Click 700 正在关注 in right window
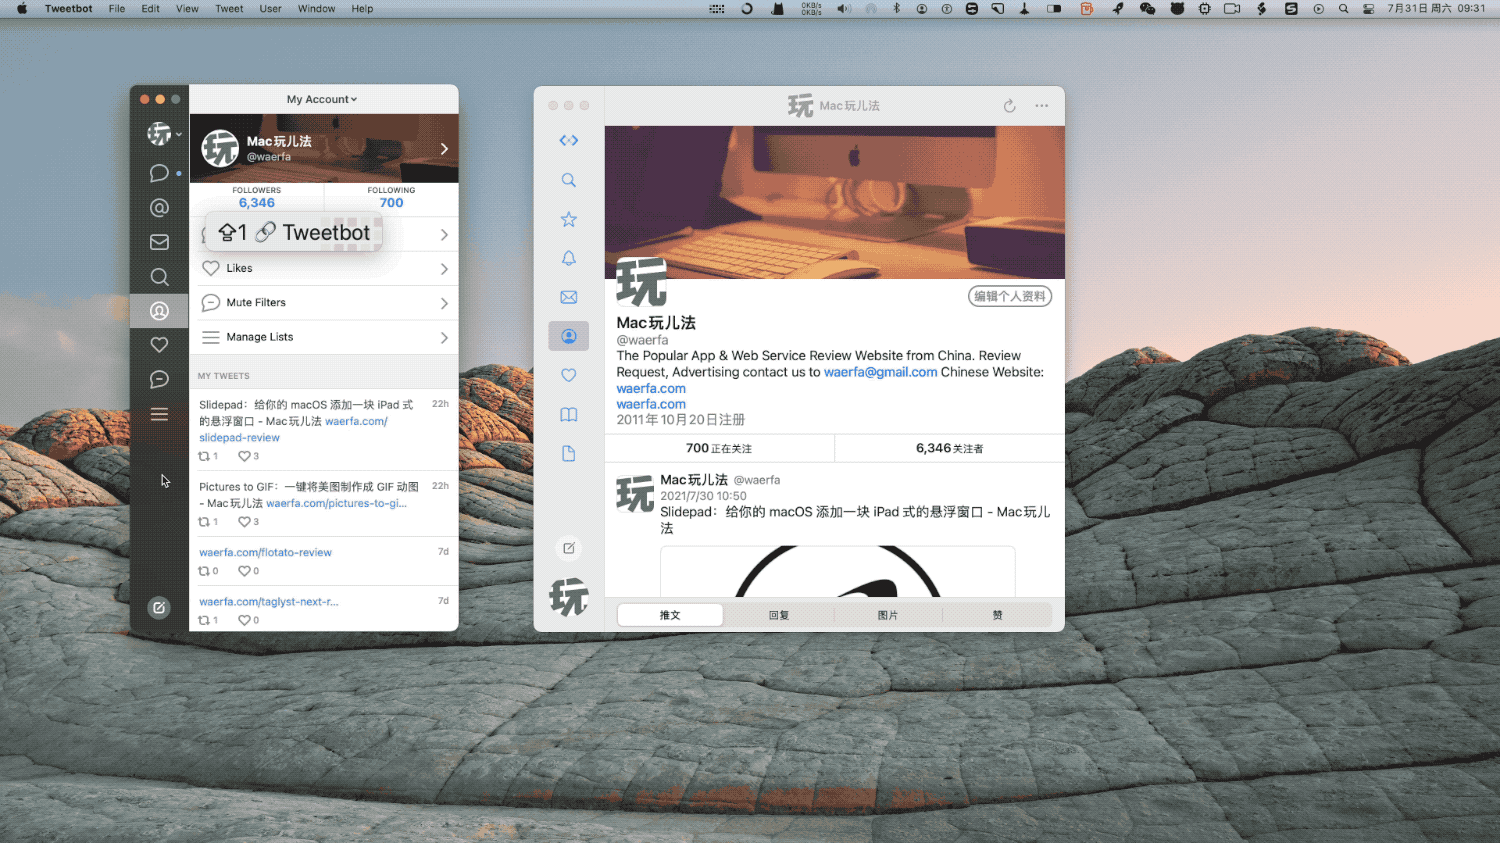Screen dimensions: 1500x843 click(719, 448)
